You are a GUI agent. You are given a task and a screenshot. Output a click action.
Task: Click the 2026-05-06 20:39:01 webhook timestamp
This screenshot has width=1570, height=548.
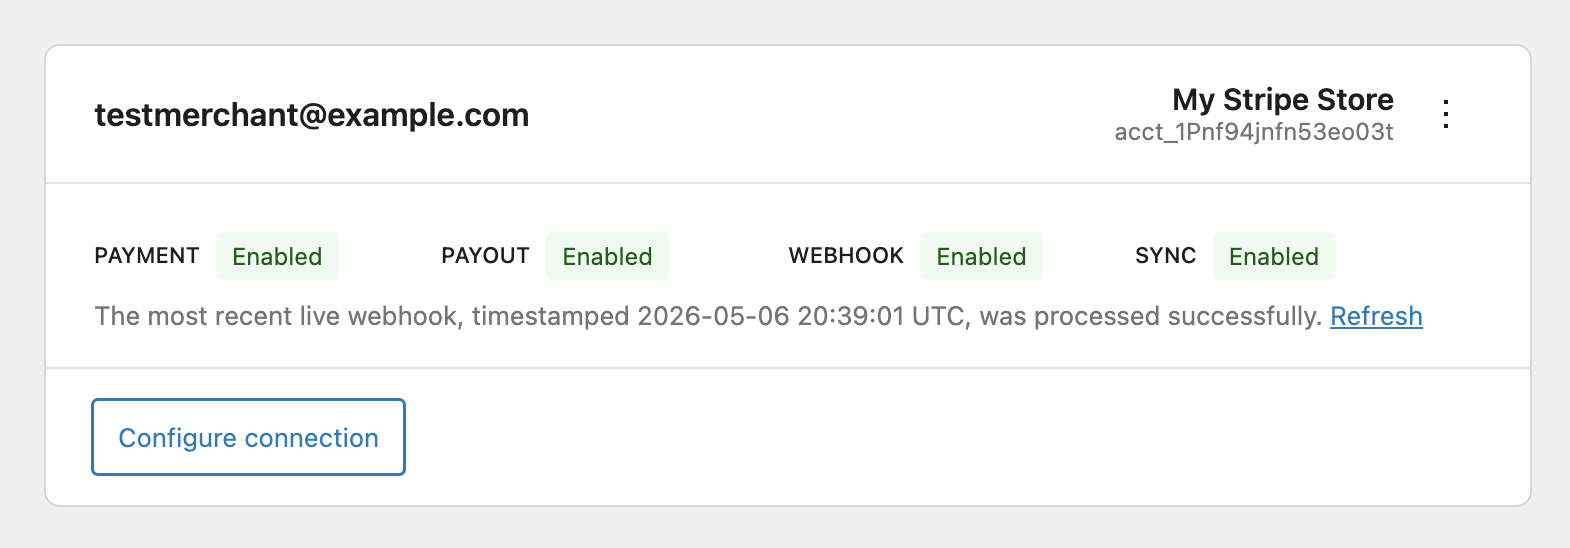pyautogui.click(x=771, y=316)
